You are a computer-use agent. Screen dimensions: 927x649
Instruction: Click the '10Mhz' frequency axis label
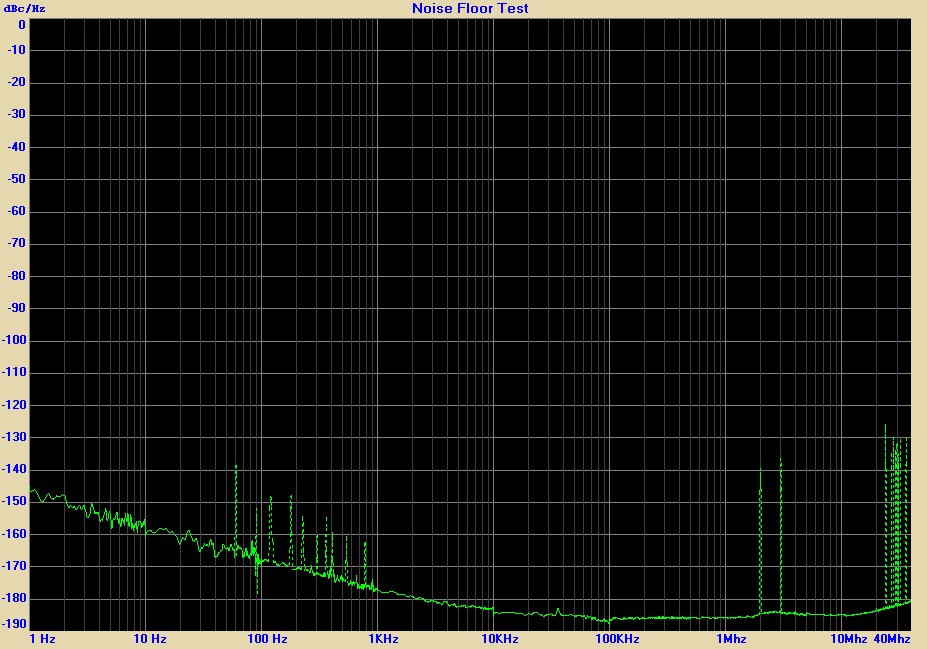848,639
